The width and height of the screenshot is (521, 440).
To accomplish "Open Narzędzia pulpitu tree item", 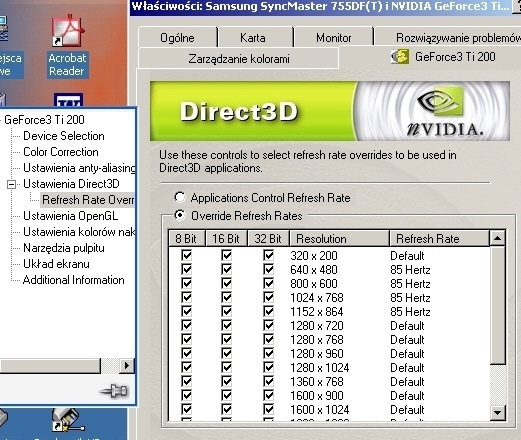I will (64, 248).
